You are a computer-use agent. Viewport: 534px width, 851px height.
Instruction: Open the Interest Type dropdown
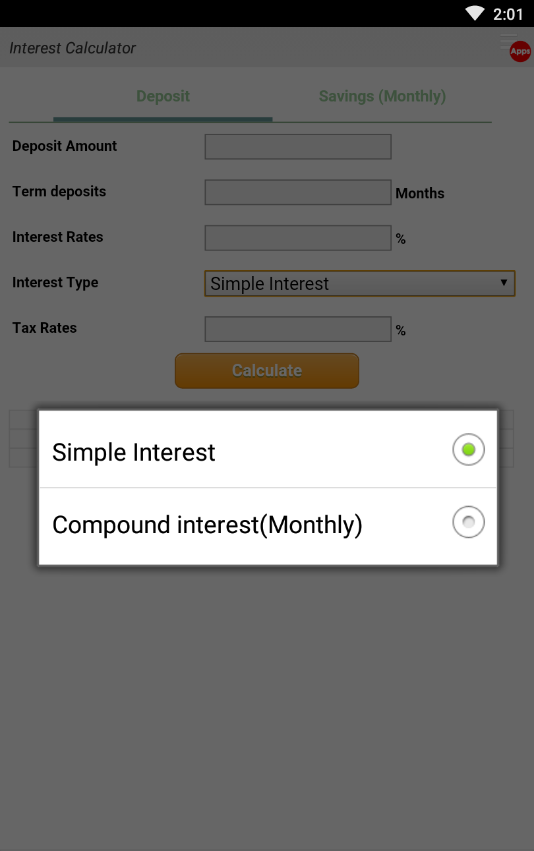point(359,283)
